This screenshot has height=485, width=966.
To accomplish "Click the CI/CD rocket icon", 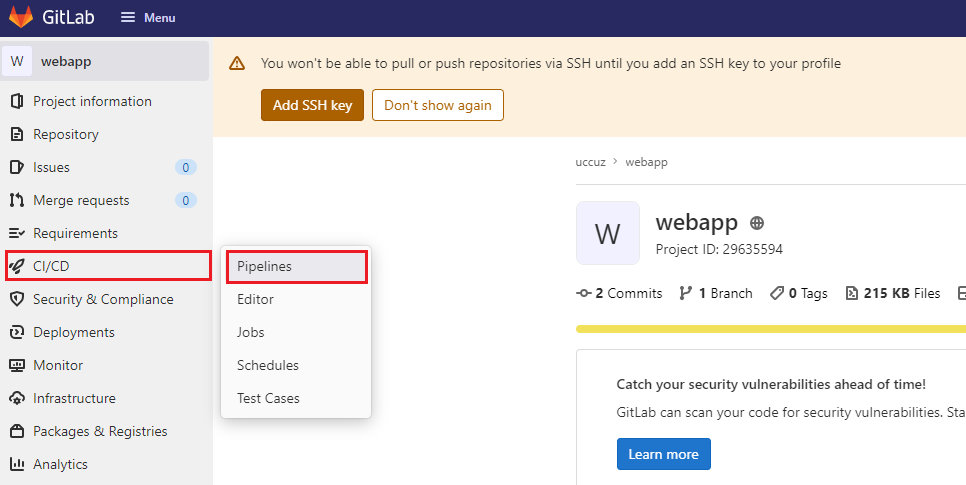I will click(x=16, y=266).
